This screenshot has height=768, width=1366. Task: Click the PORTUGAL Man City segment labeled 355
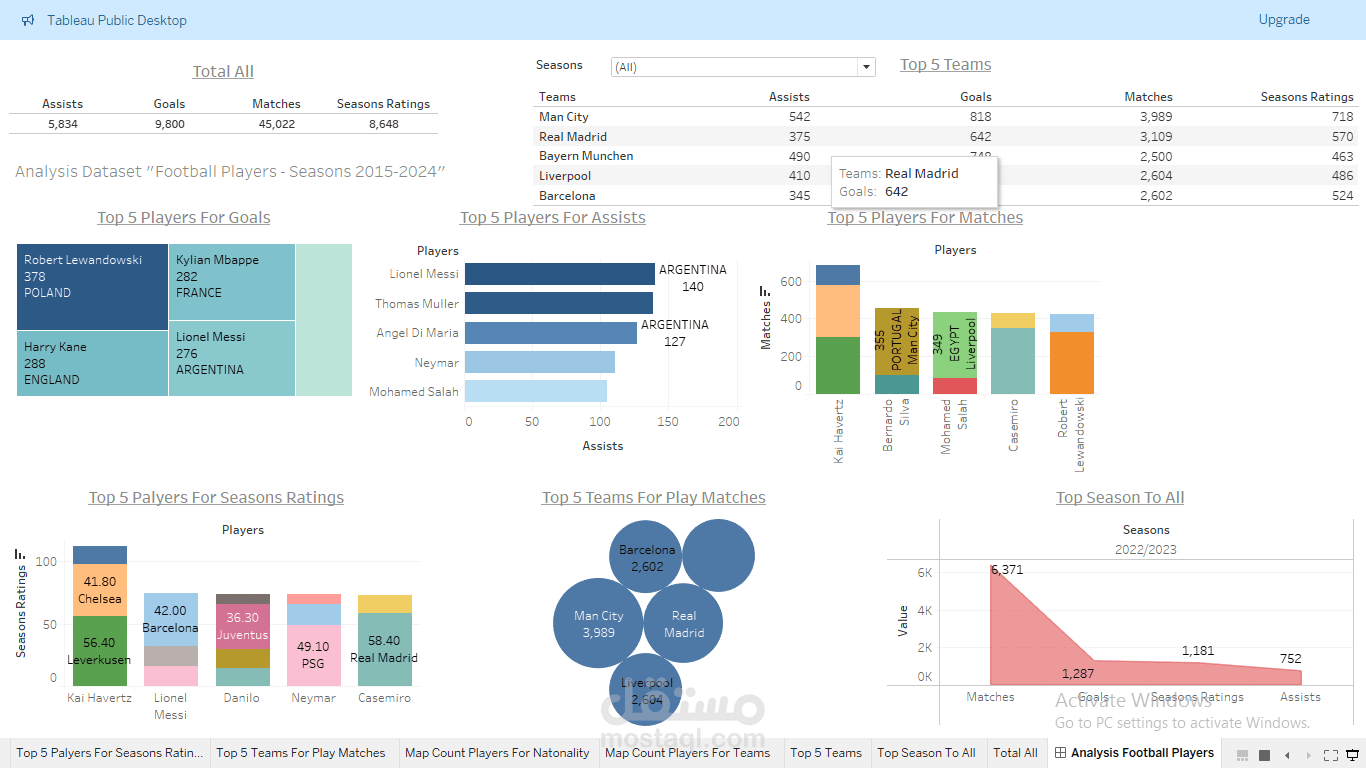pyautogui.click(x=897, y=342)
